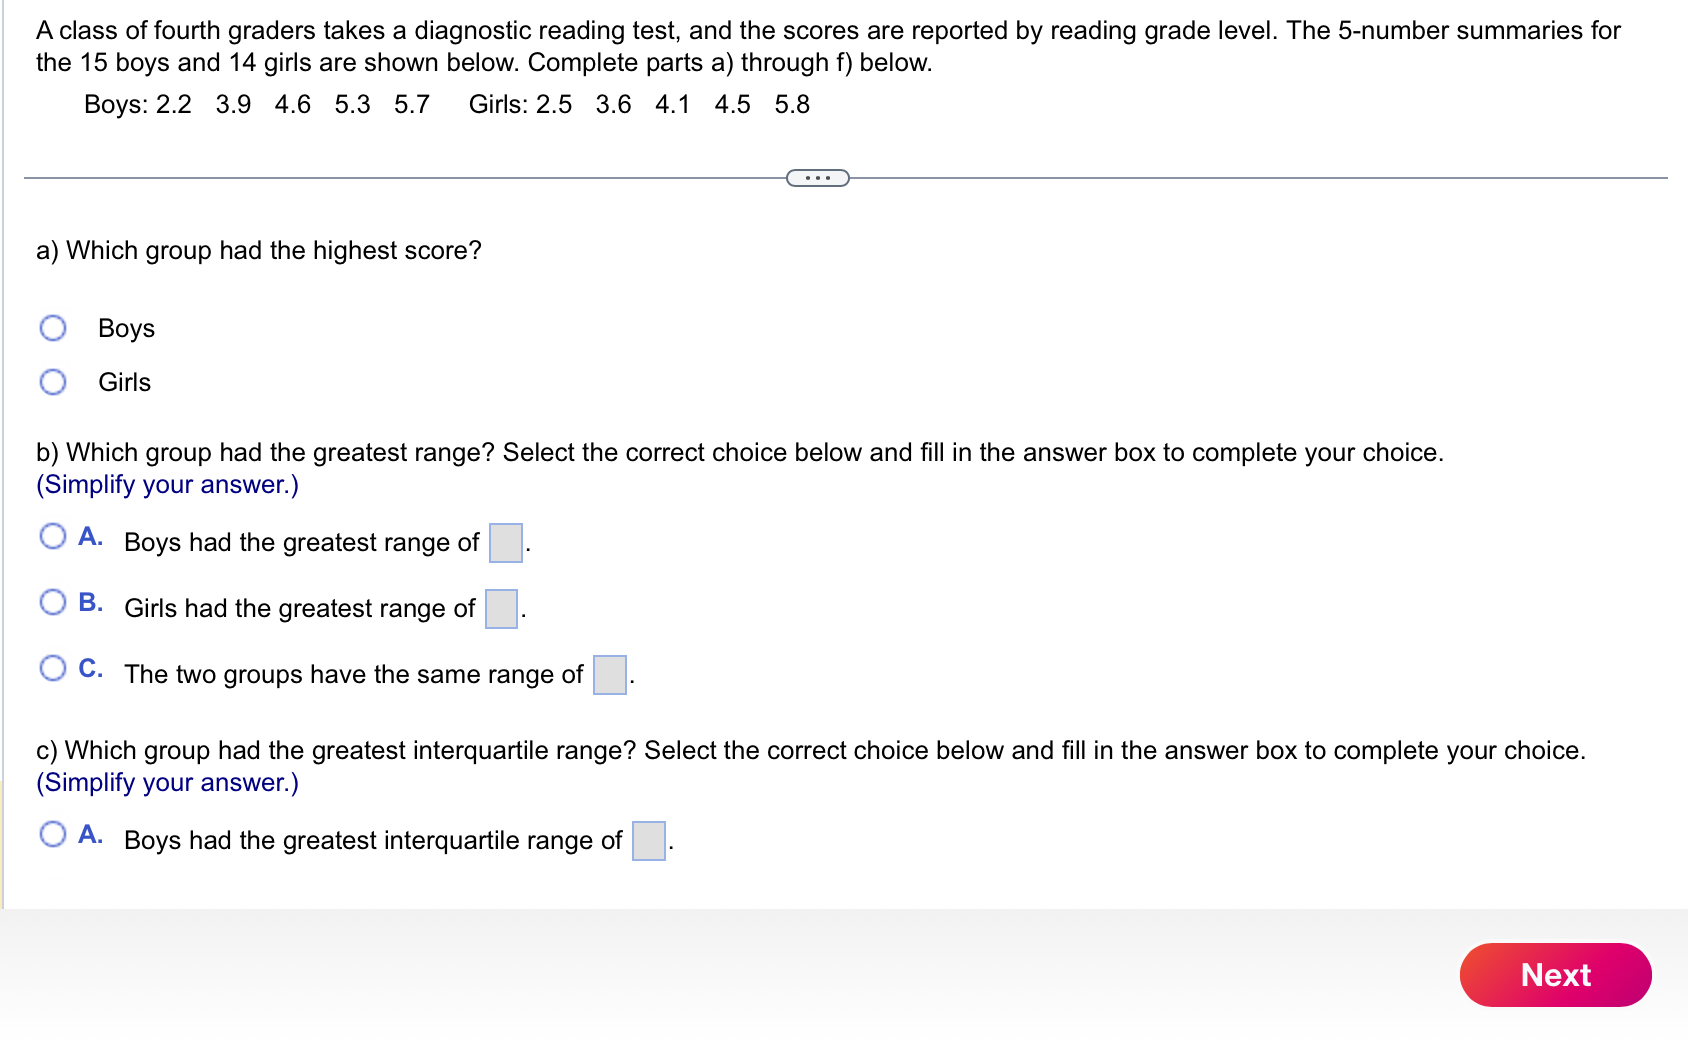Click the Next button

click(1554, 975)
